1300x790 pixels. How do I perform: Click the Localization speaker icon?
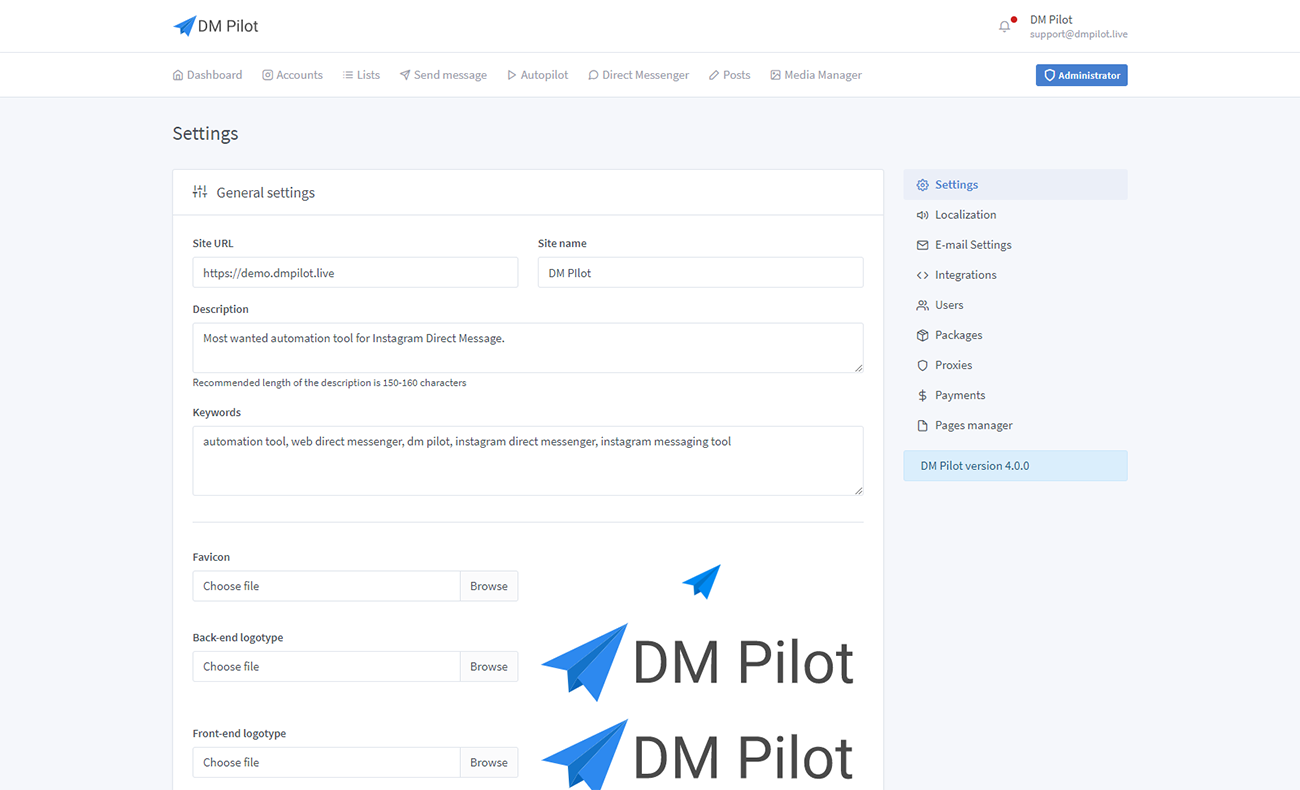pyautogui.click(x=922, y=215)
